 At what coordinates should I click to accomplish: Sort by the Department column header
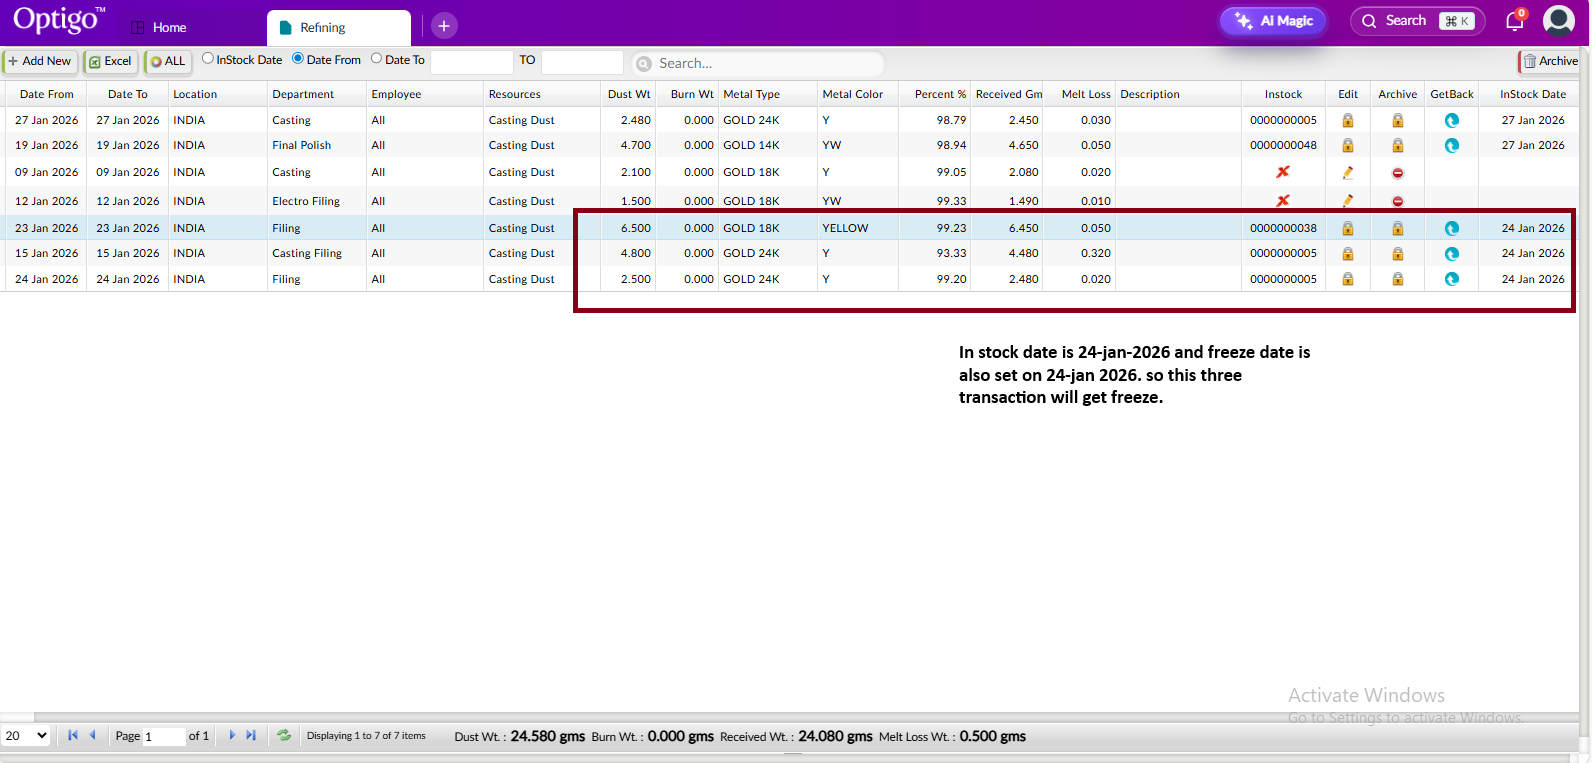[x=303, y=94]
